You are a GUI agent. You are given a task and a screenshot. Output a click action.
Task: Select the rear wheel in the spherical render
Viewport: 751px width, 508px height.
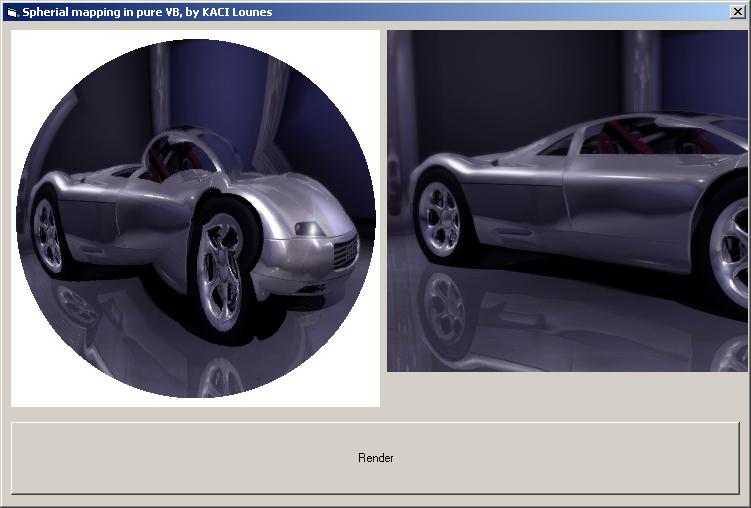pos(47,234)
